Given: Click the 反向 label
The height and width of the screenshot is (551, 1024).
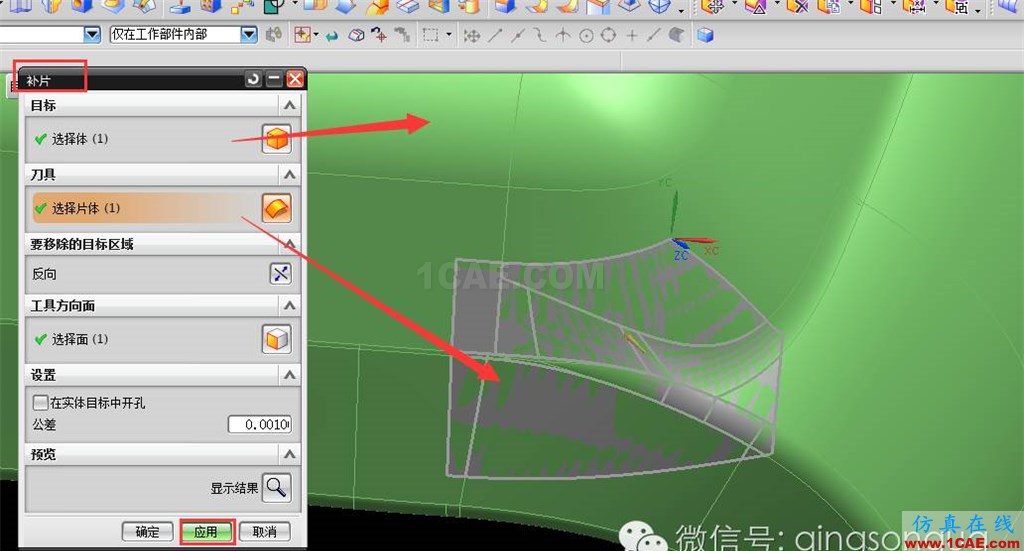Looking at the screenshot, I should coord(44,274).
